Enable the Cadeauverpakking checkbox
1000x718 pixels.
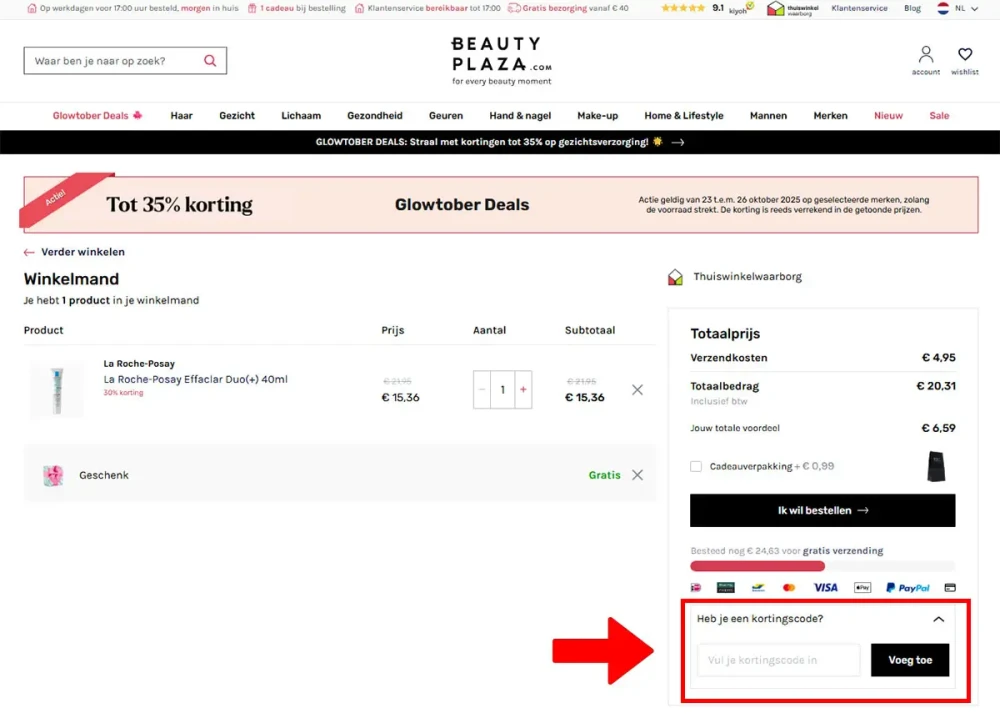(x=696, y=466)
